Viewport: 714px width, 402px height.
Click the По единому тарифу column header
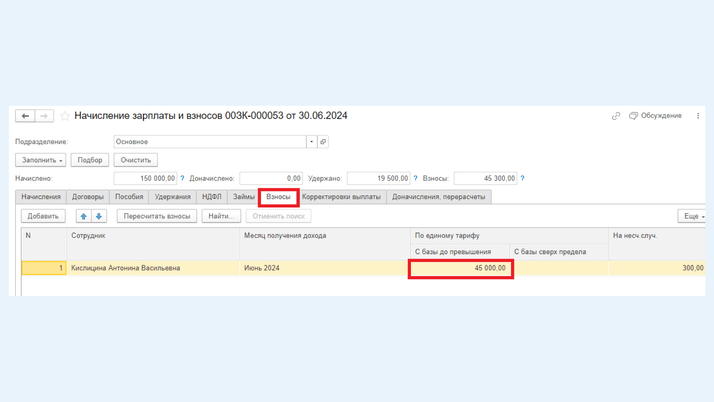point(510,236)
